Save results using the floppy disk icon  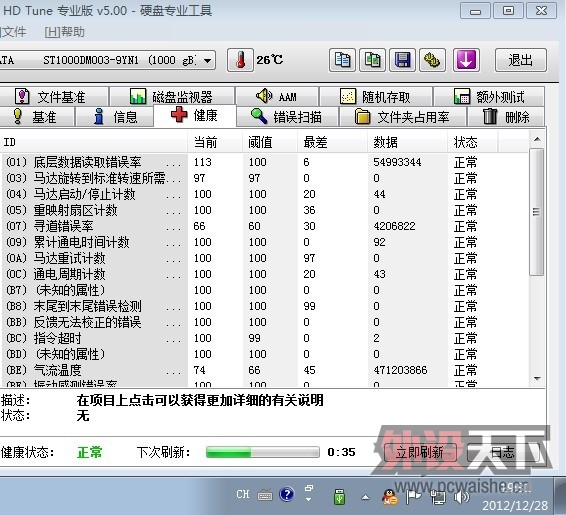402,60
